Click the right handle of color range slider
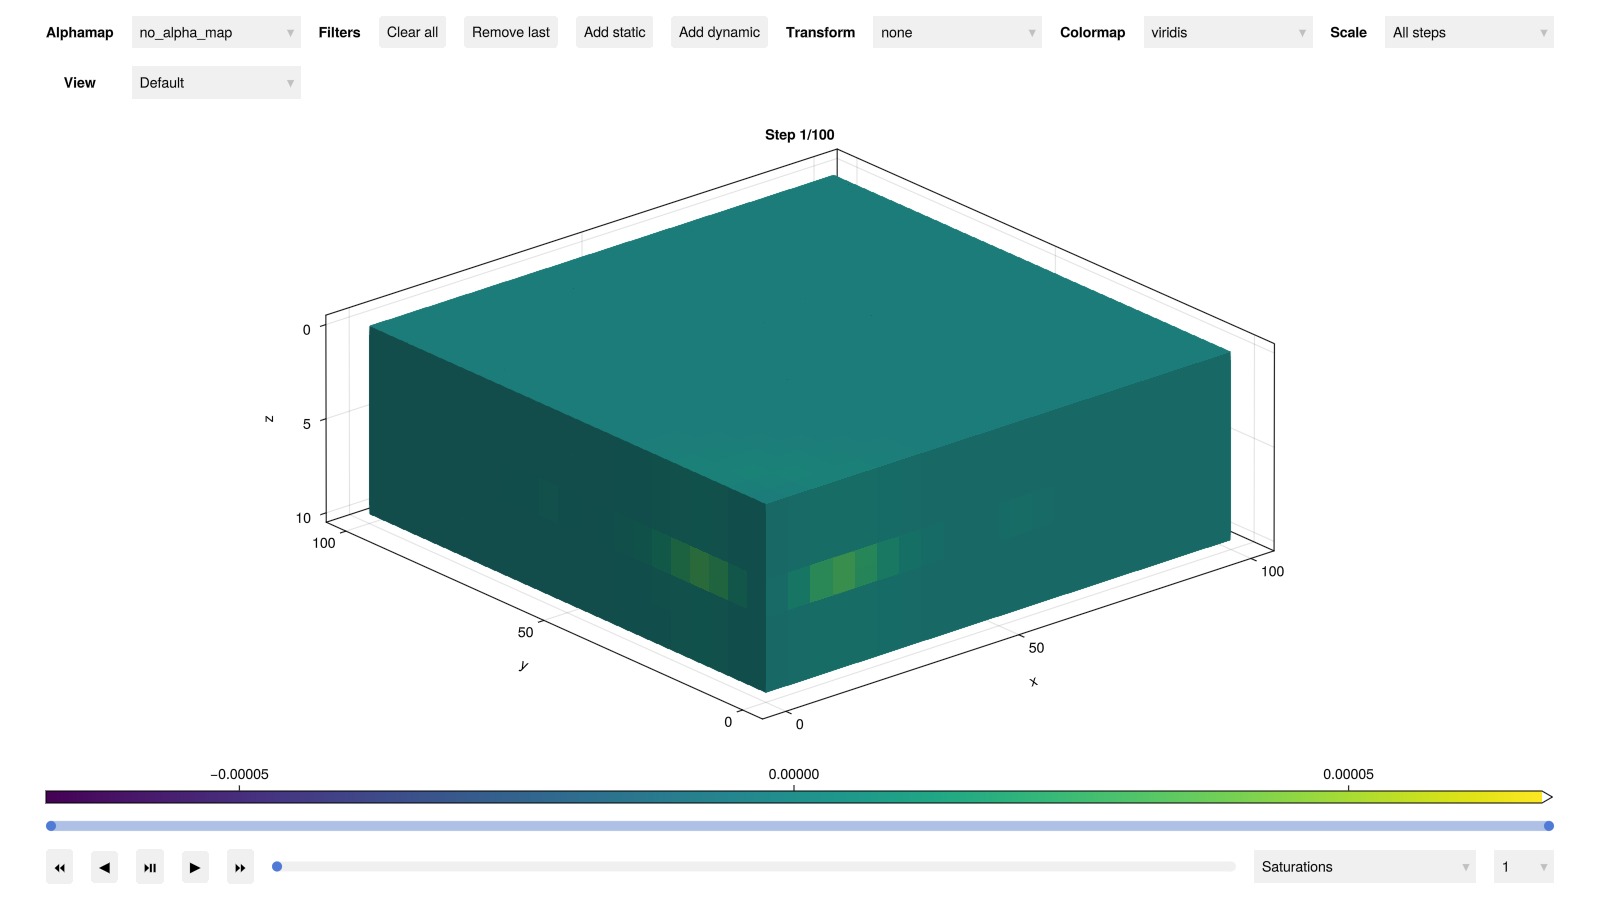1600x900 pixels. 1548,826
